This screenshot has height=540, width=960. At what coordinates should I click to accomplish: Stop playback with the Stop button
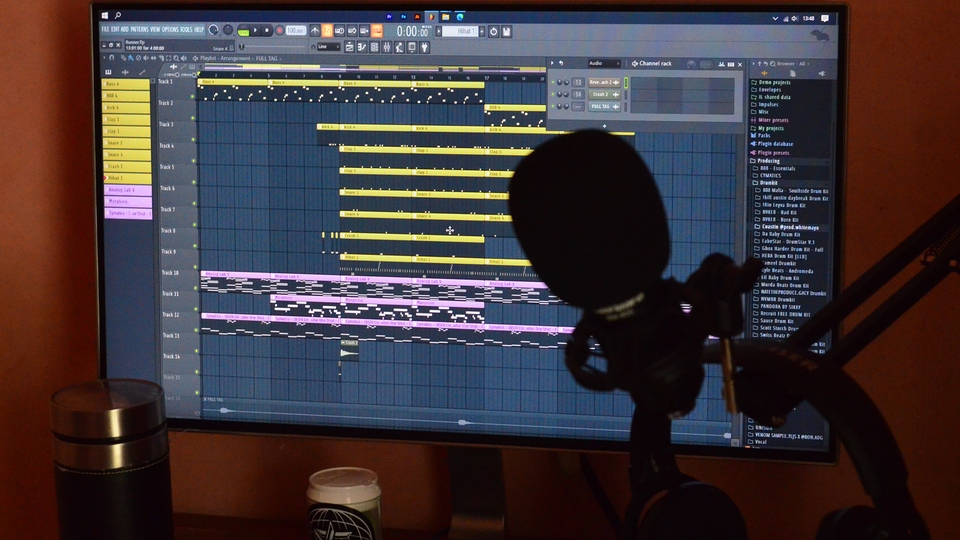tap(267, 30)
